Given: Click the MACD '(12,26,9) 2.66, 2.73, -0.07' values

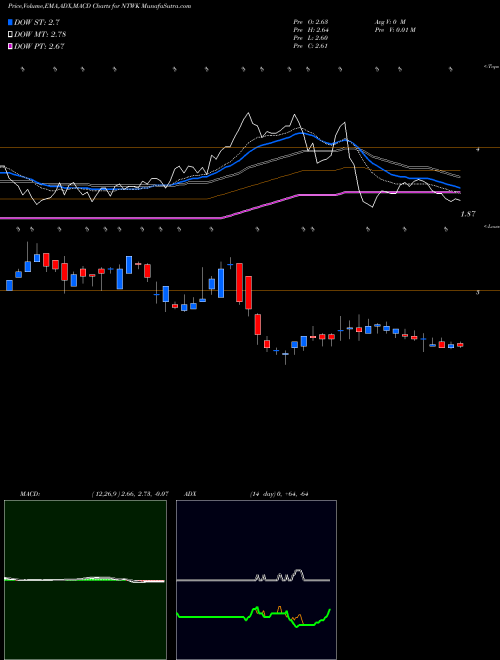Looking at the screenshot, I should pyautogui.click(x=130, y=494).
